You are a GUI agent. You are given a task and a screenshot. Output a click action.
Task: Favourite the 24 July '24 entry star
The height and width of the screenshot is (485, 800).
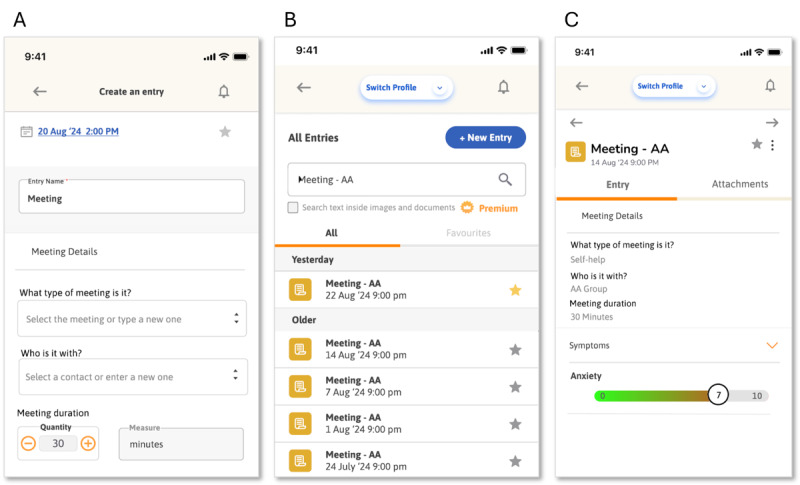pos(515,462)
